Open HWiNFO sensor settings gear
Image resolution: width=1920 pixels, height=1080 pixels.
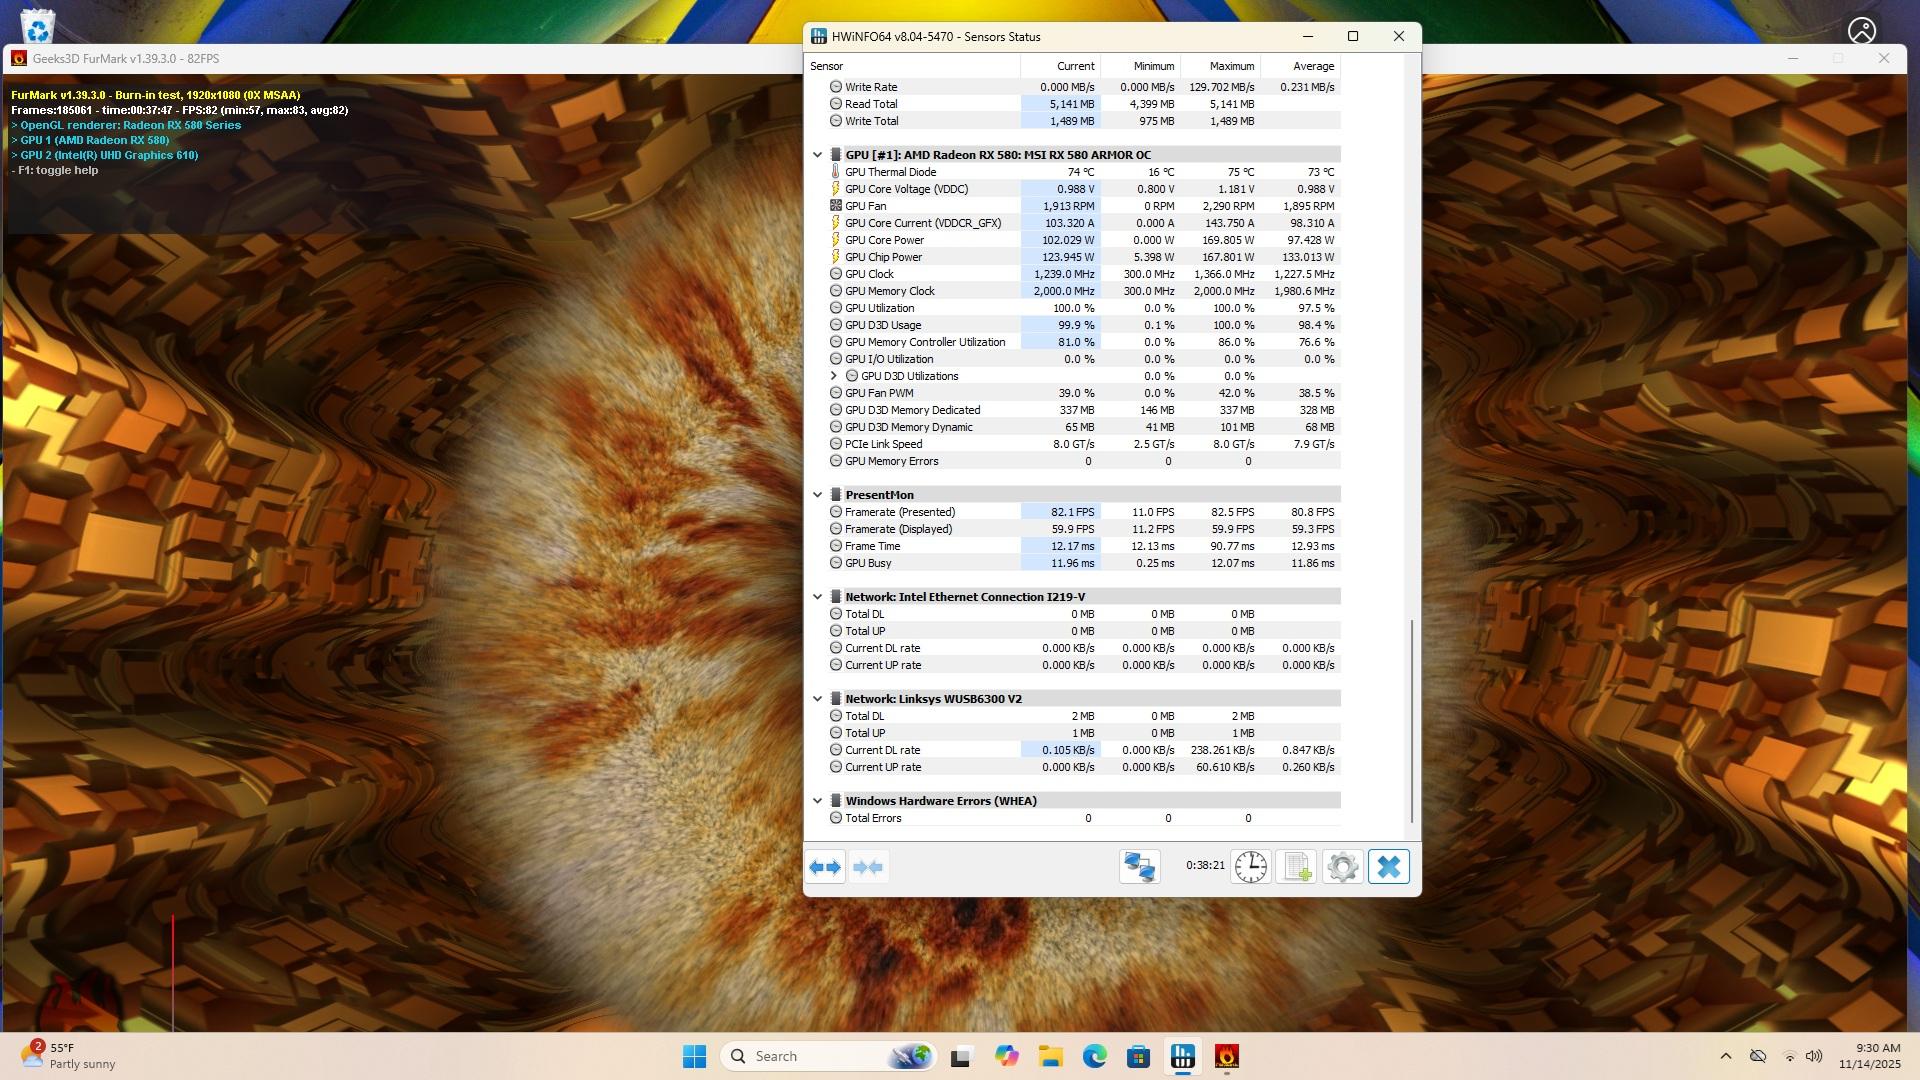coord(1342,867)
